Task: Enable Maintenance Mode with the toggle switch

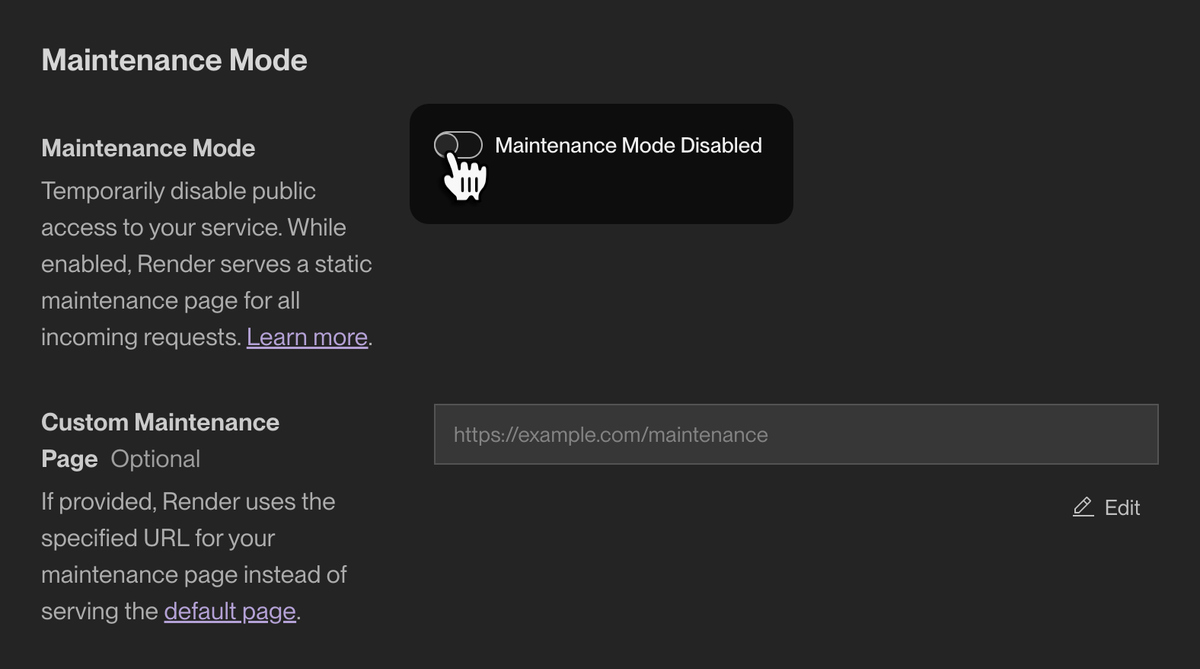Action: click(x=460, y=144)
